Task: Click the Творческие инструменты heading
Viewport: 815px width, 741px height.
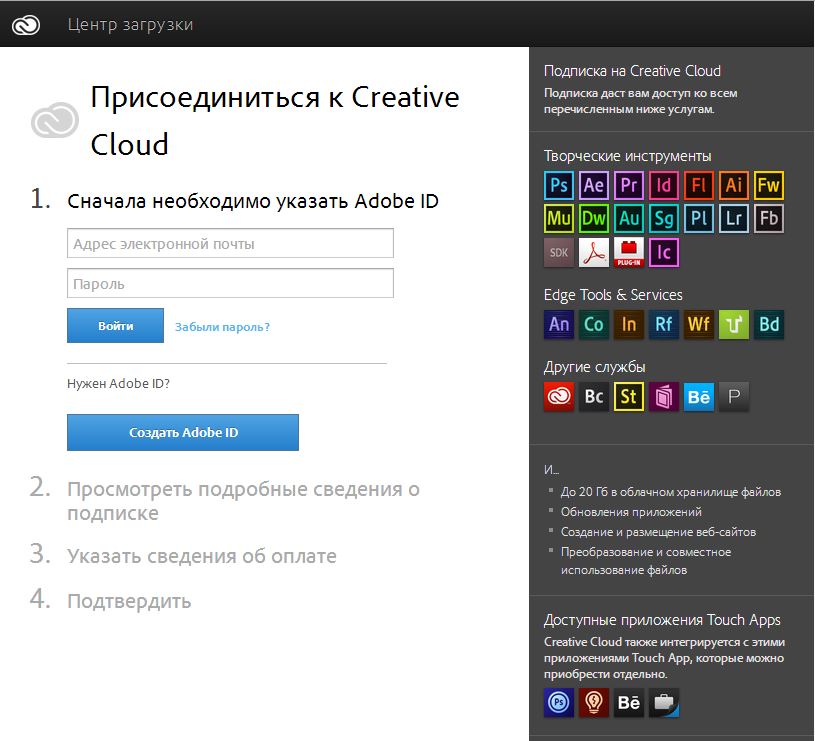Action: coord(627,156)
